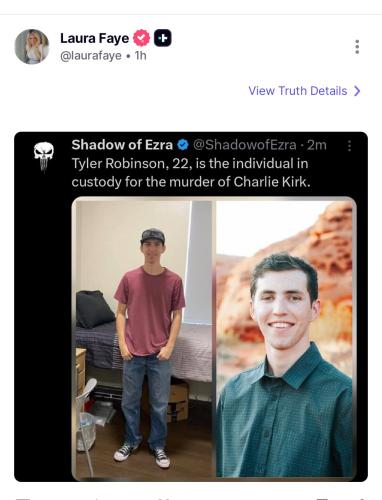Click the embedded tweet text about custody

coord(191,172)
